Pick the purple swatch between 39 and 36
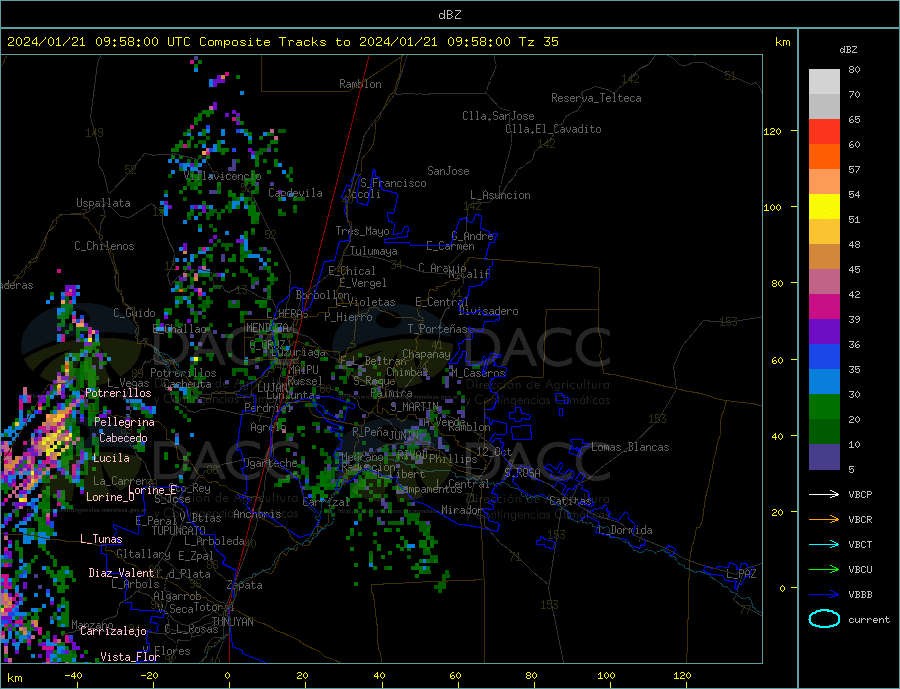 tap(824, 332)
